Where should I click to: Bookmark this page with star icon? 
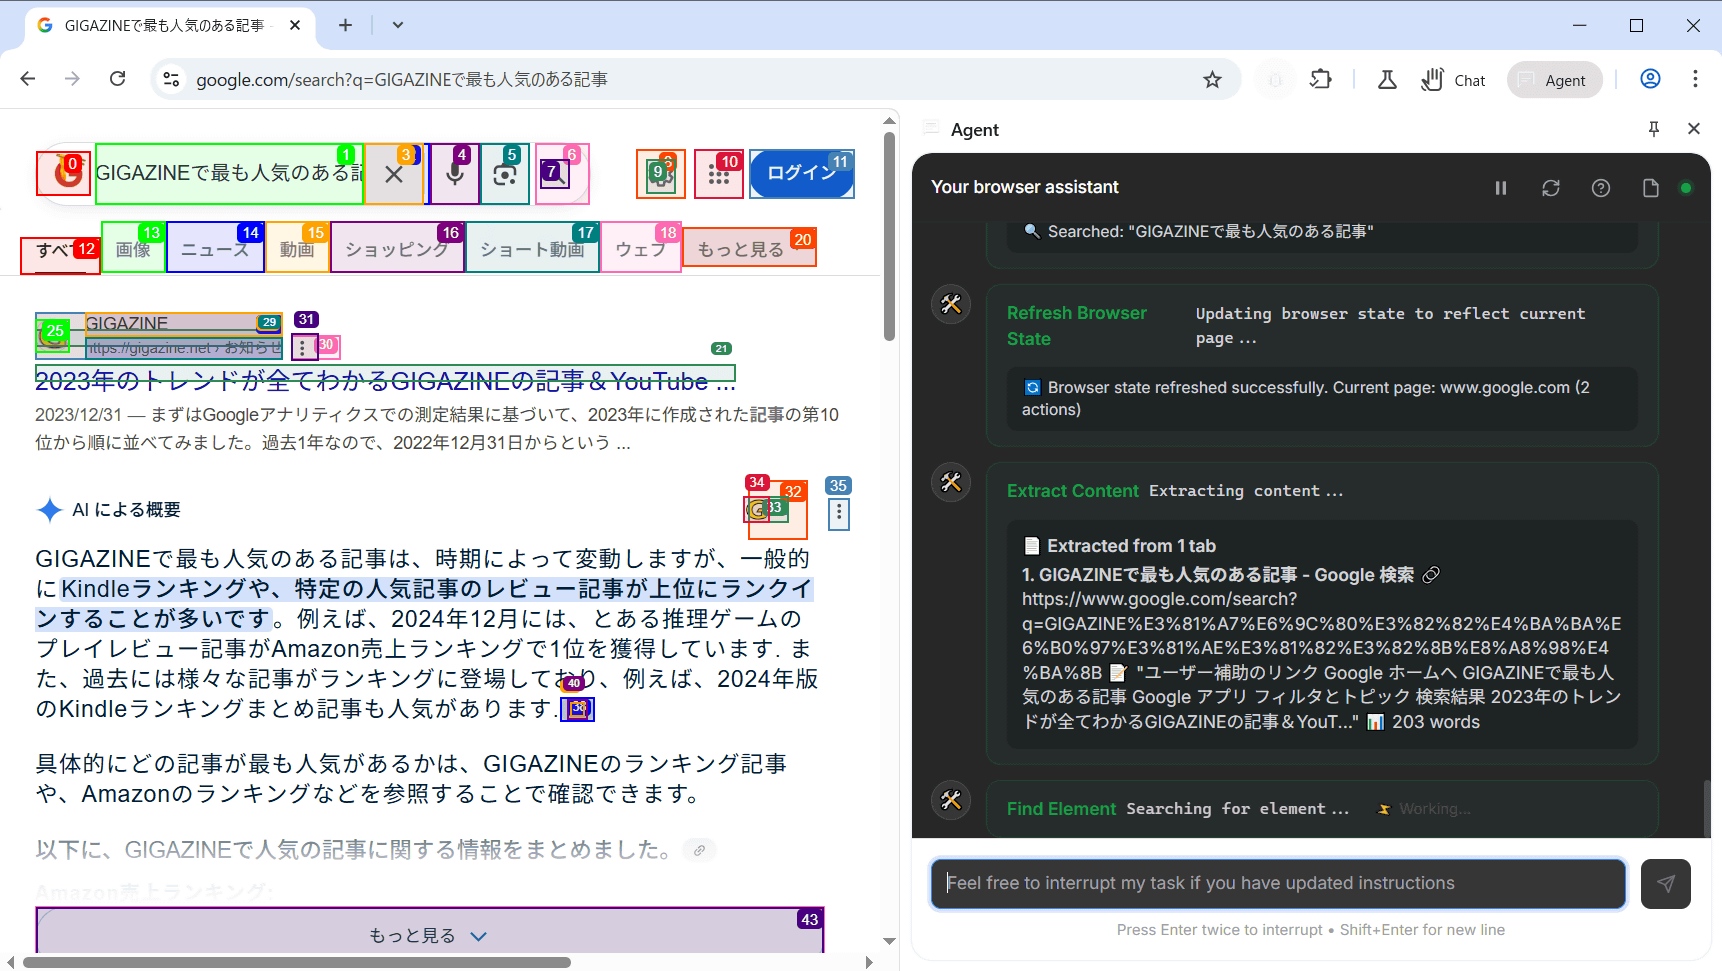coord(1212,80)
